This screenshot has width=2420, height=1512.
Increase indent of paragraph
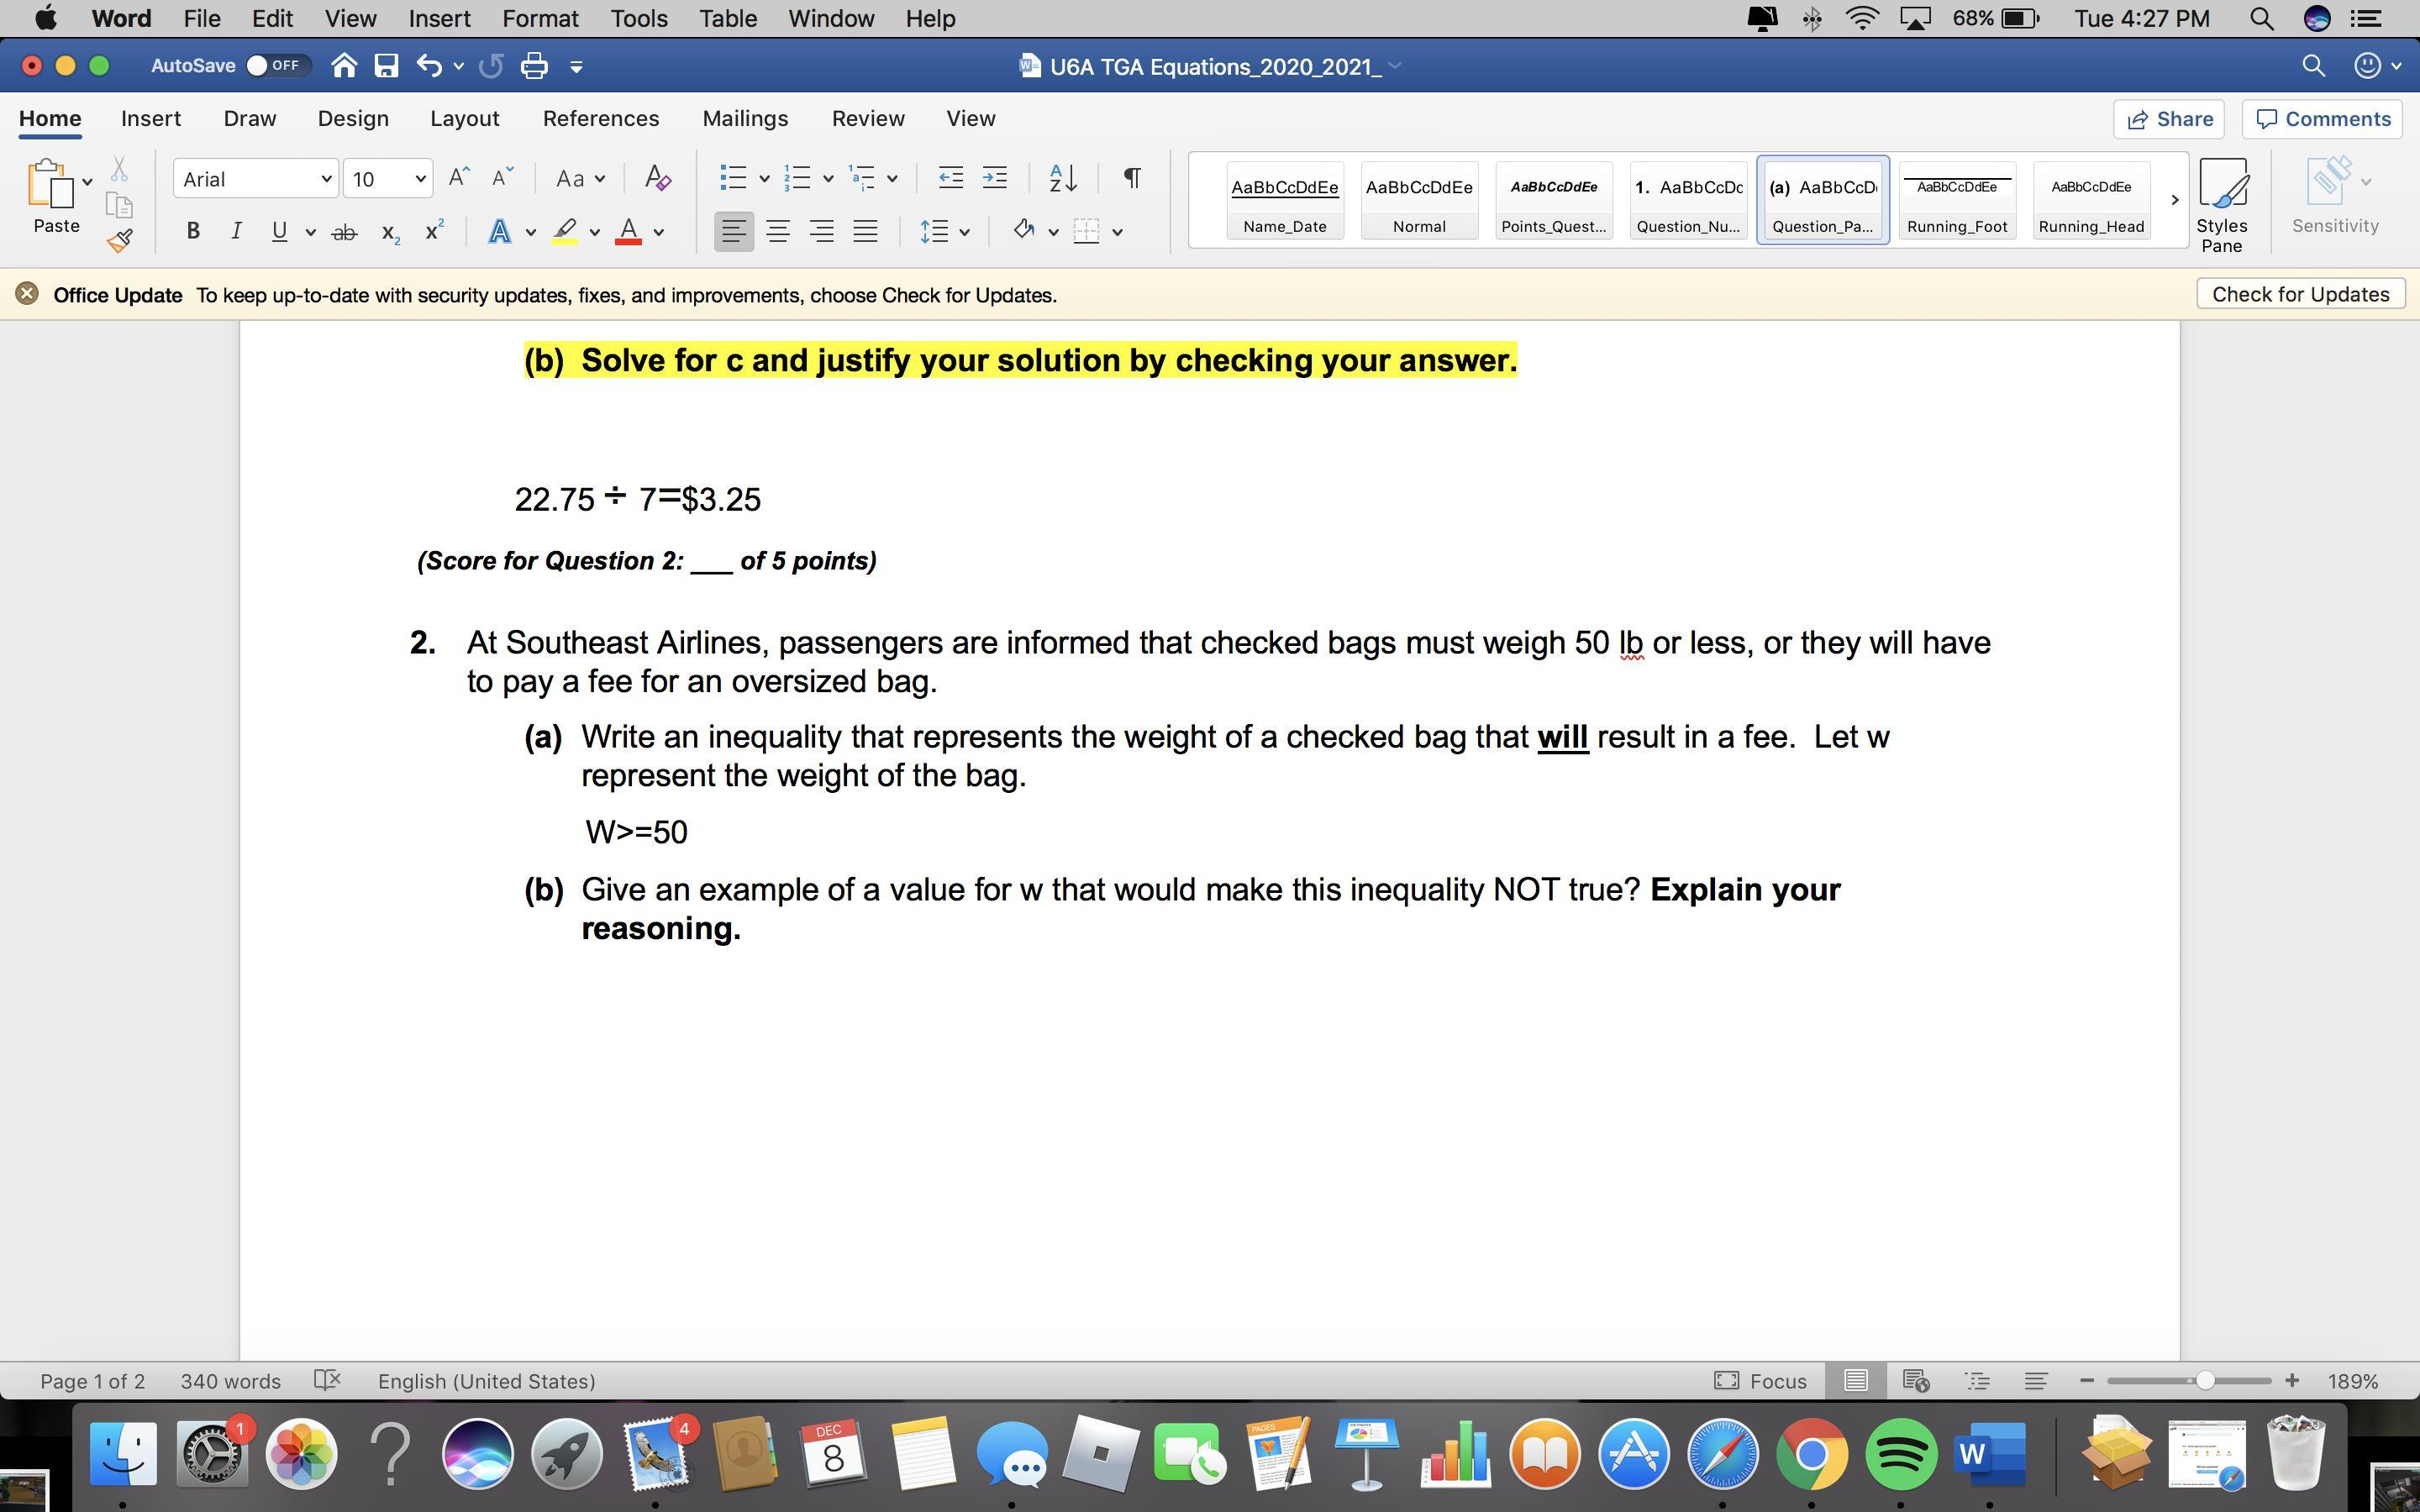pyautogui.click(x=994, y=178)
